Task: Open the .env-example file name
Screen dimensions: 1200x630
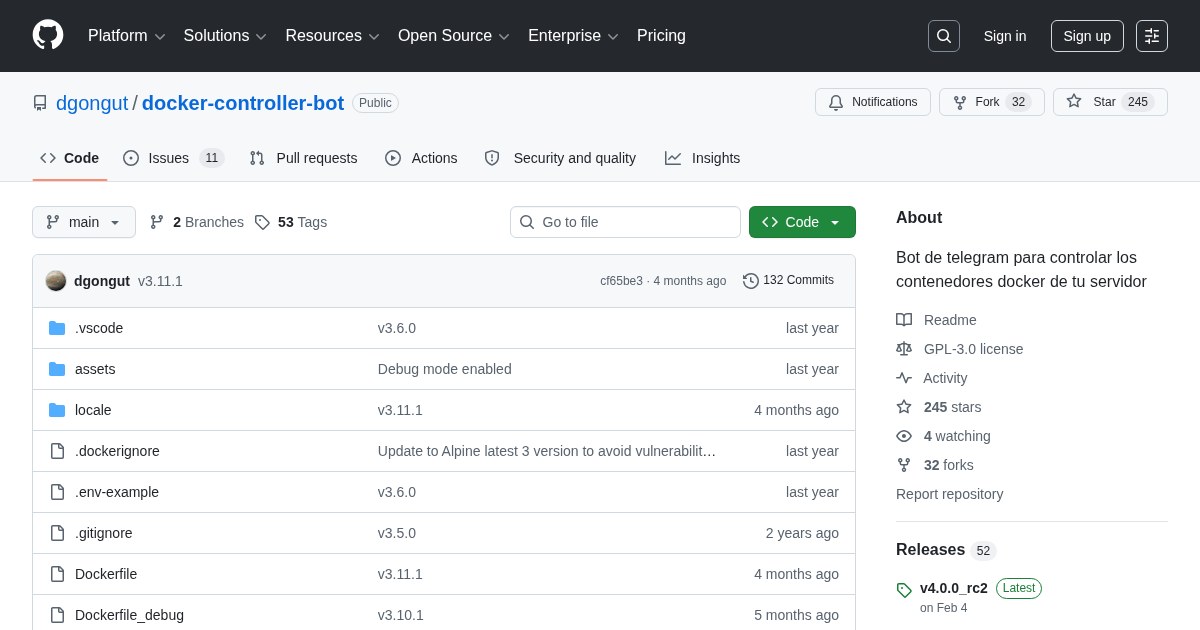Action: (x=117, y=492)
